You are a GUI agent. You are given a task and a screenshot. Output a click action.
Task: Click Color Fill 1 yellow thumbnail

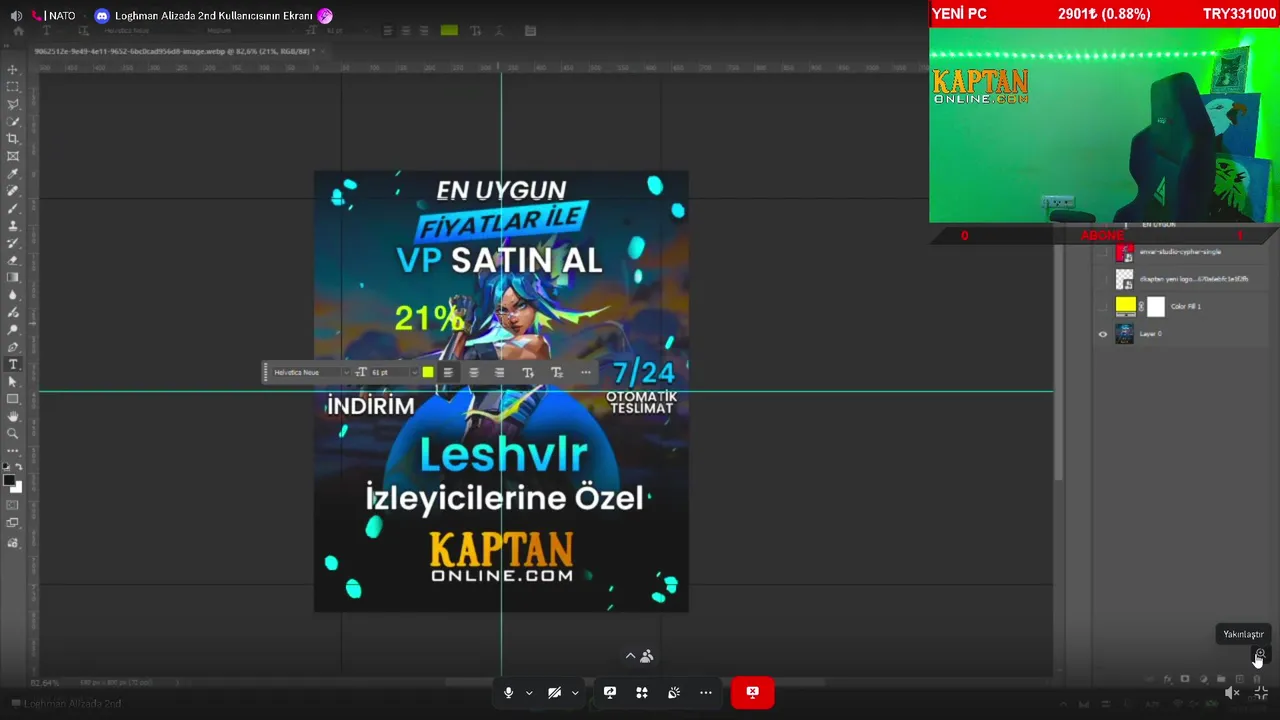click(x=1126, y=306)
